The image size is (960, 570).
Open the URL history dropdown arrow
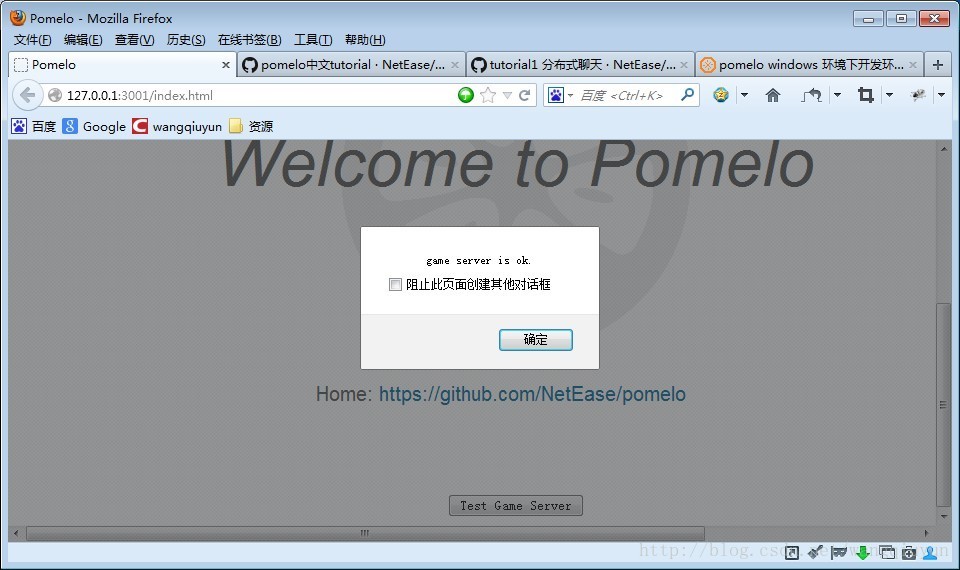[507, 96]
